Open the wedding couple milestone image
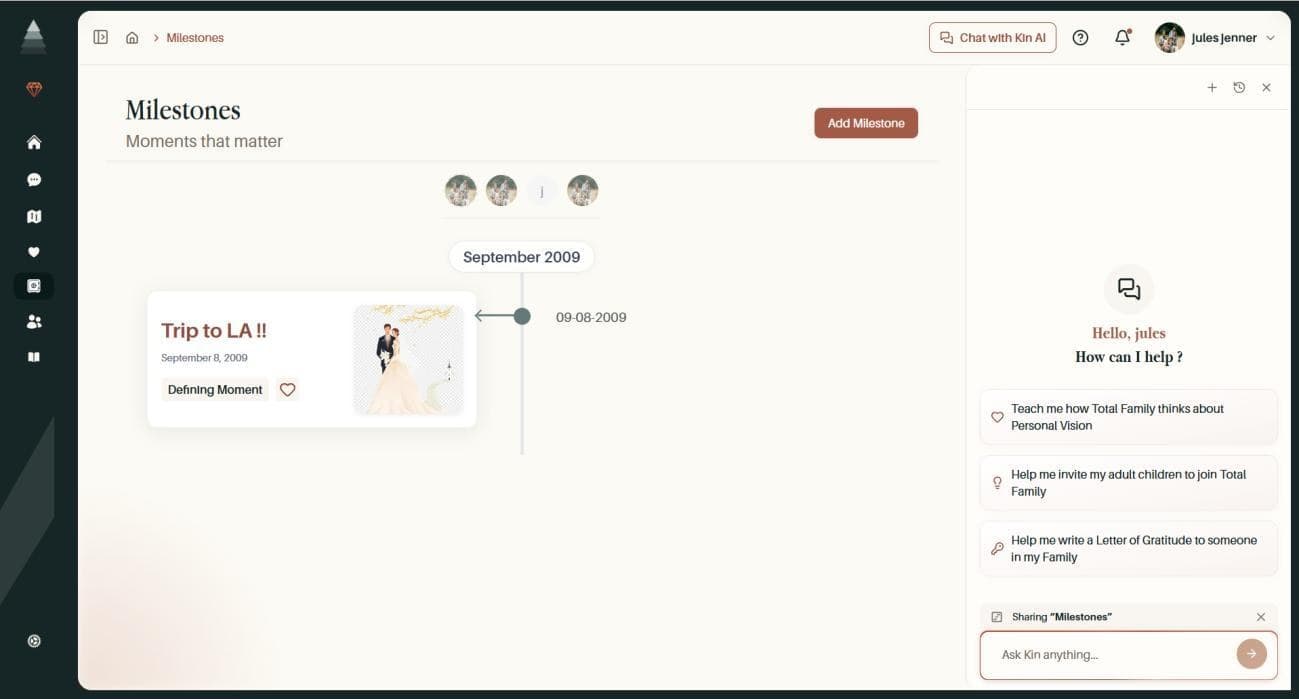The height and width of the screenshot is (699, 1299). 408,359
